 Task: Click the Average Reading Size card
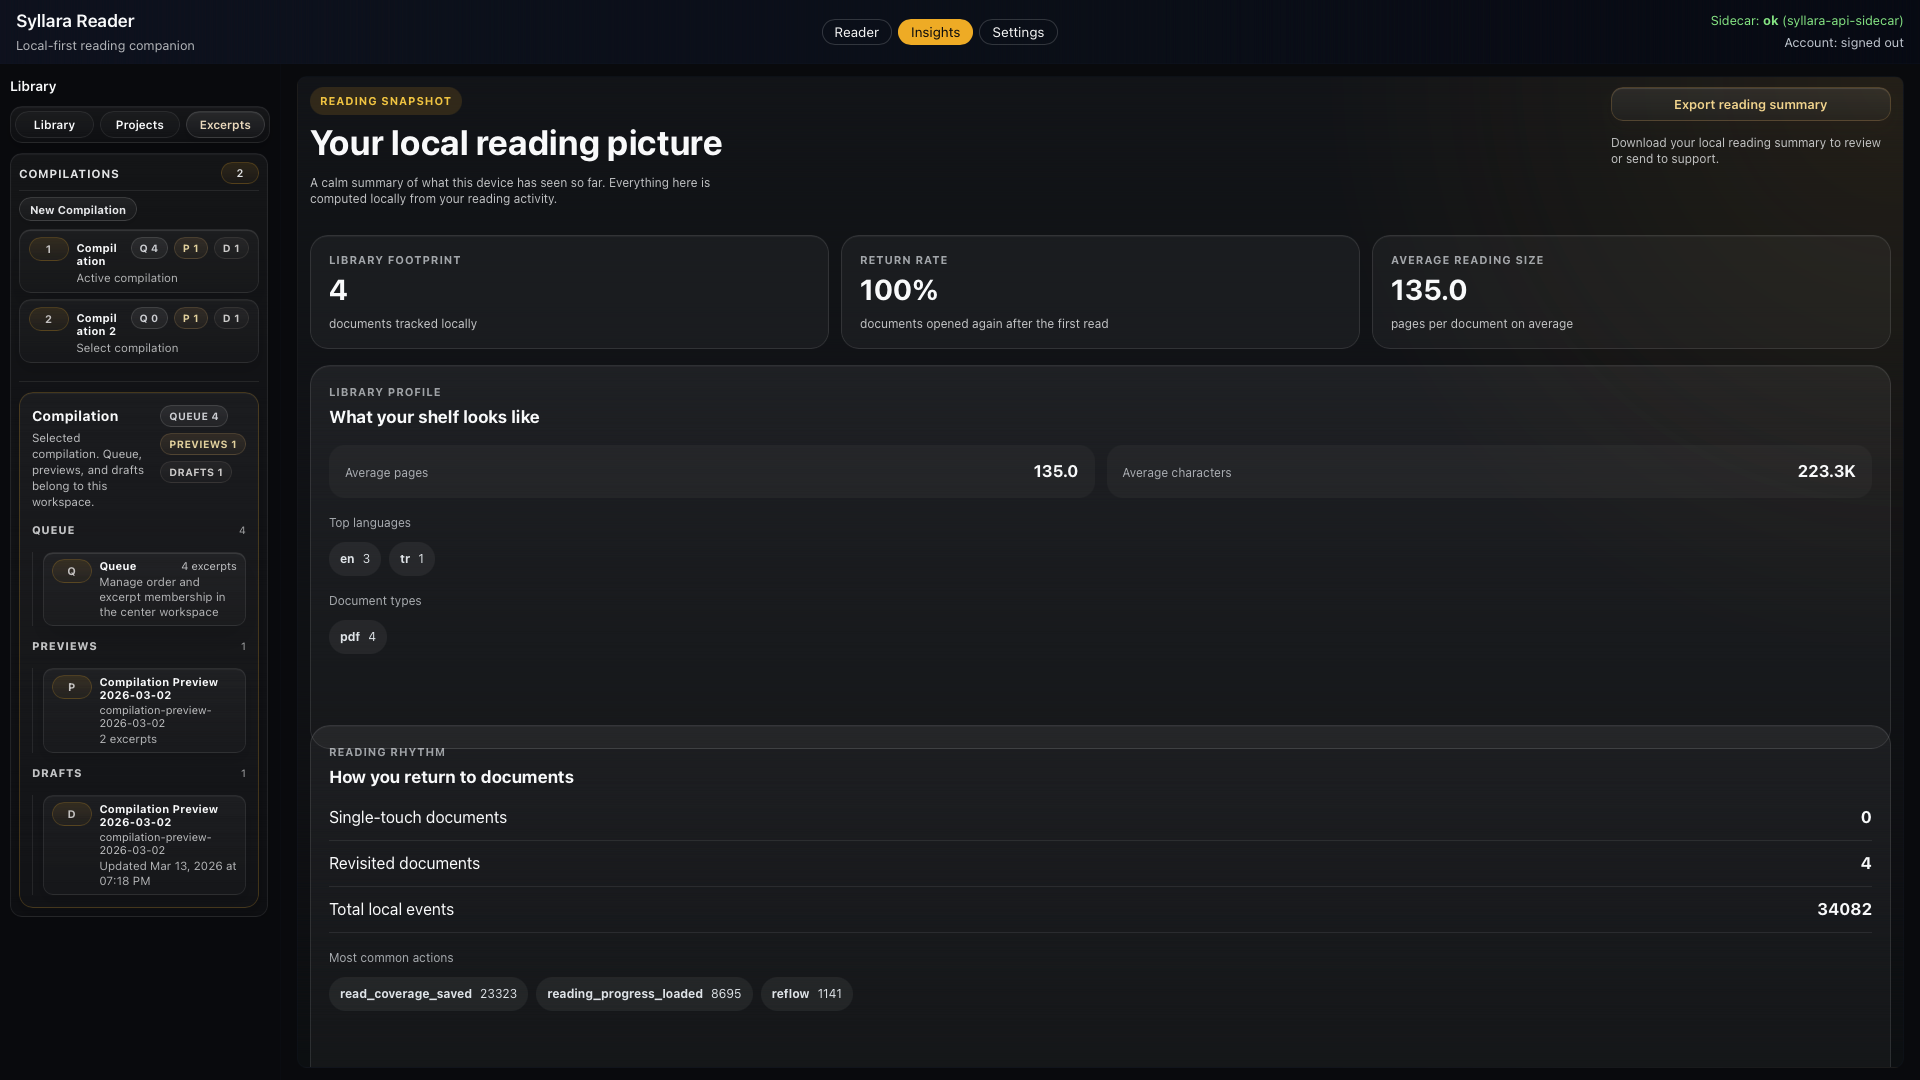point(1631,292)
